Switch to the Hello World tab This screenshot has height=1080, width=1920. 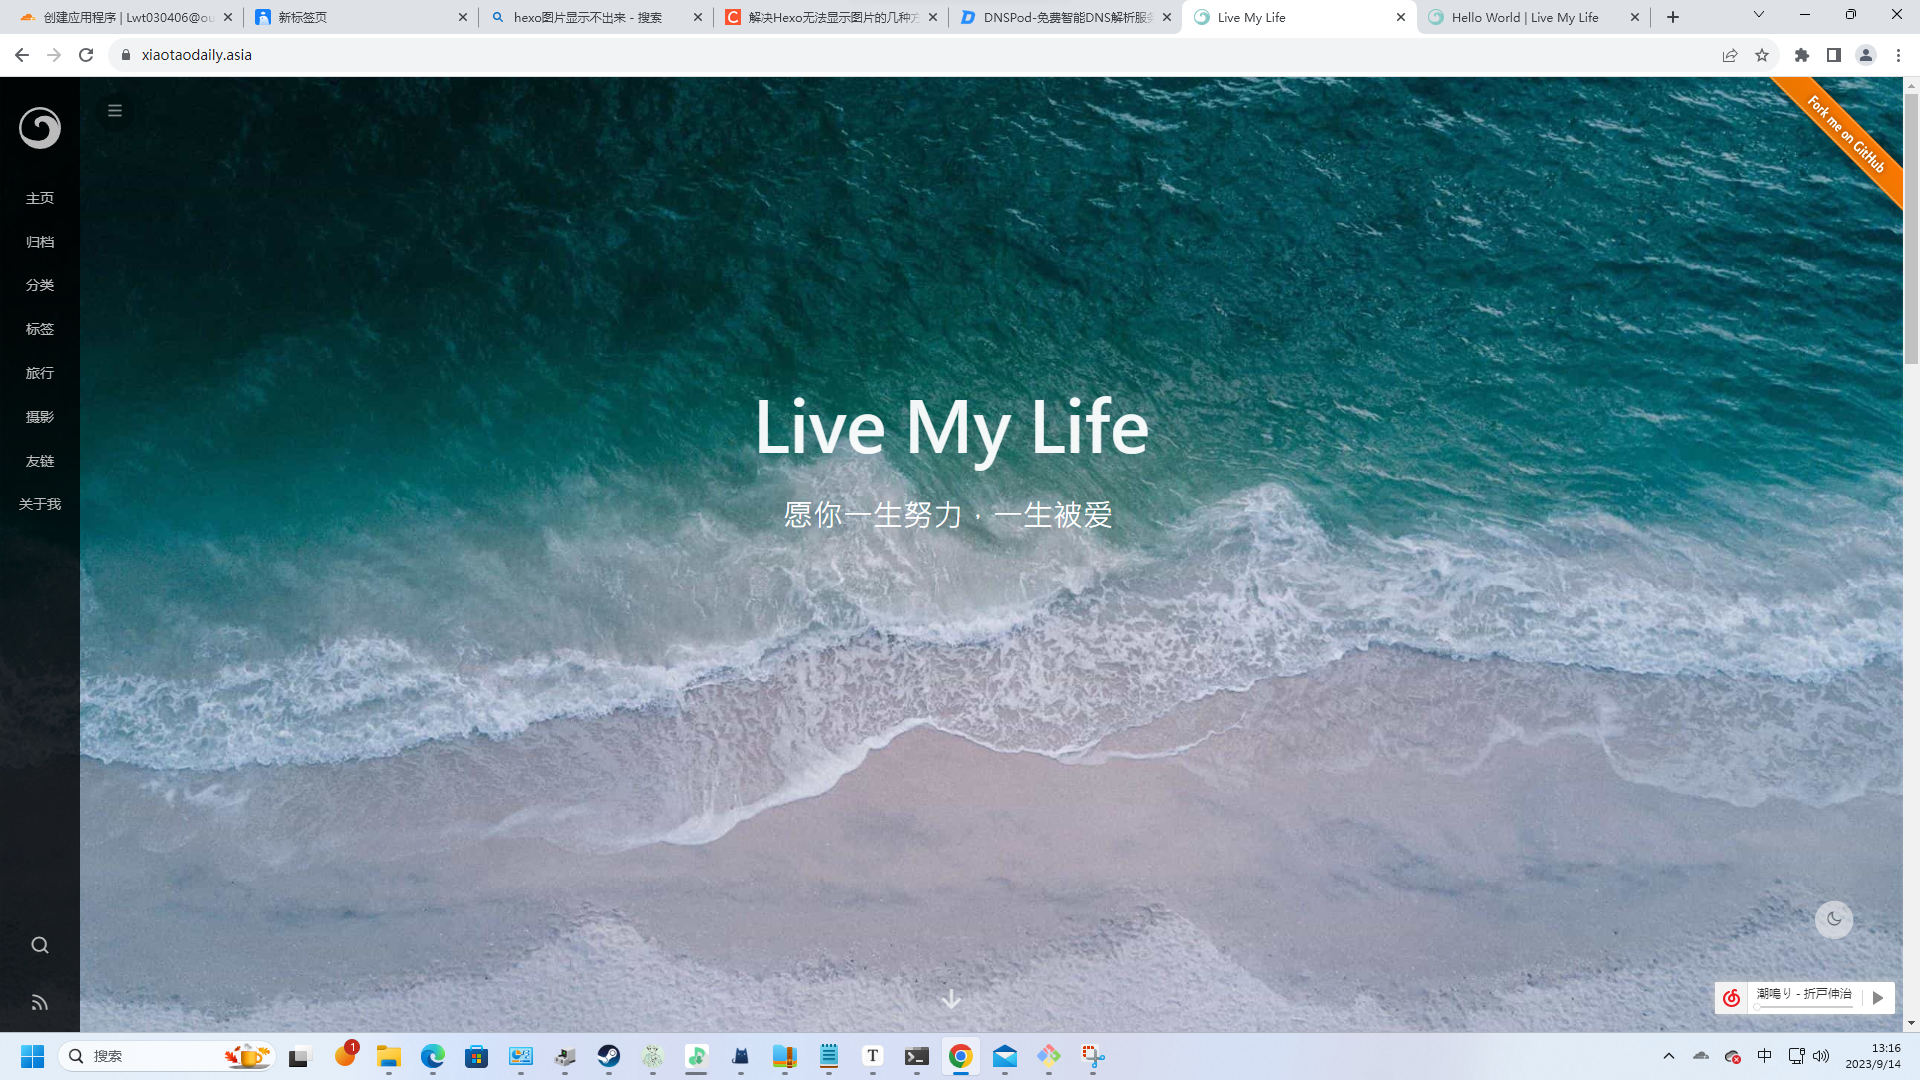1524,17
